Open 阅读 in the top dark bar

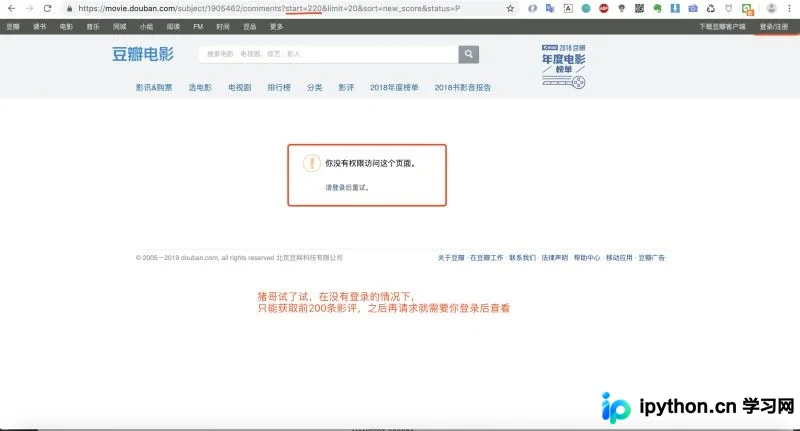tap(173, 27)
